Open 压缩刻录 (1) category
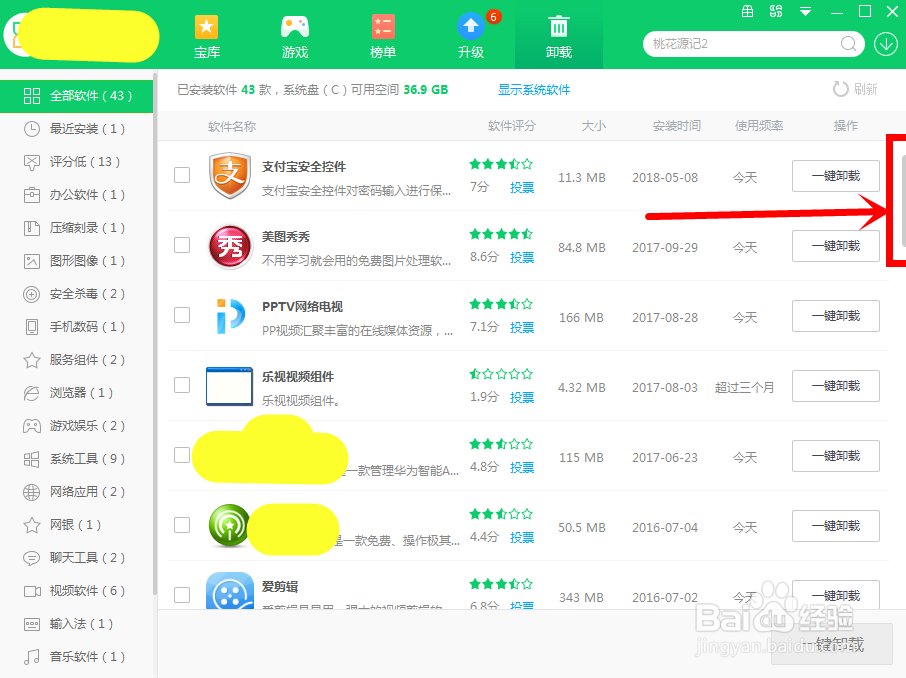The width and height of the screenshot is (906, 678). [76, 228]
